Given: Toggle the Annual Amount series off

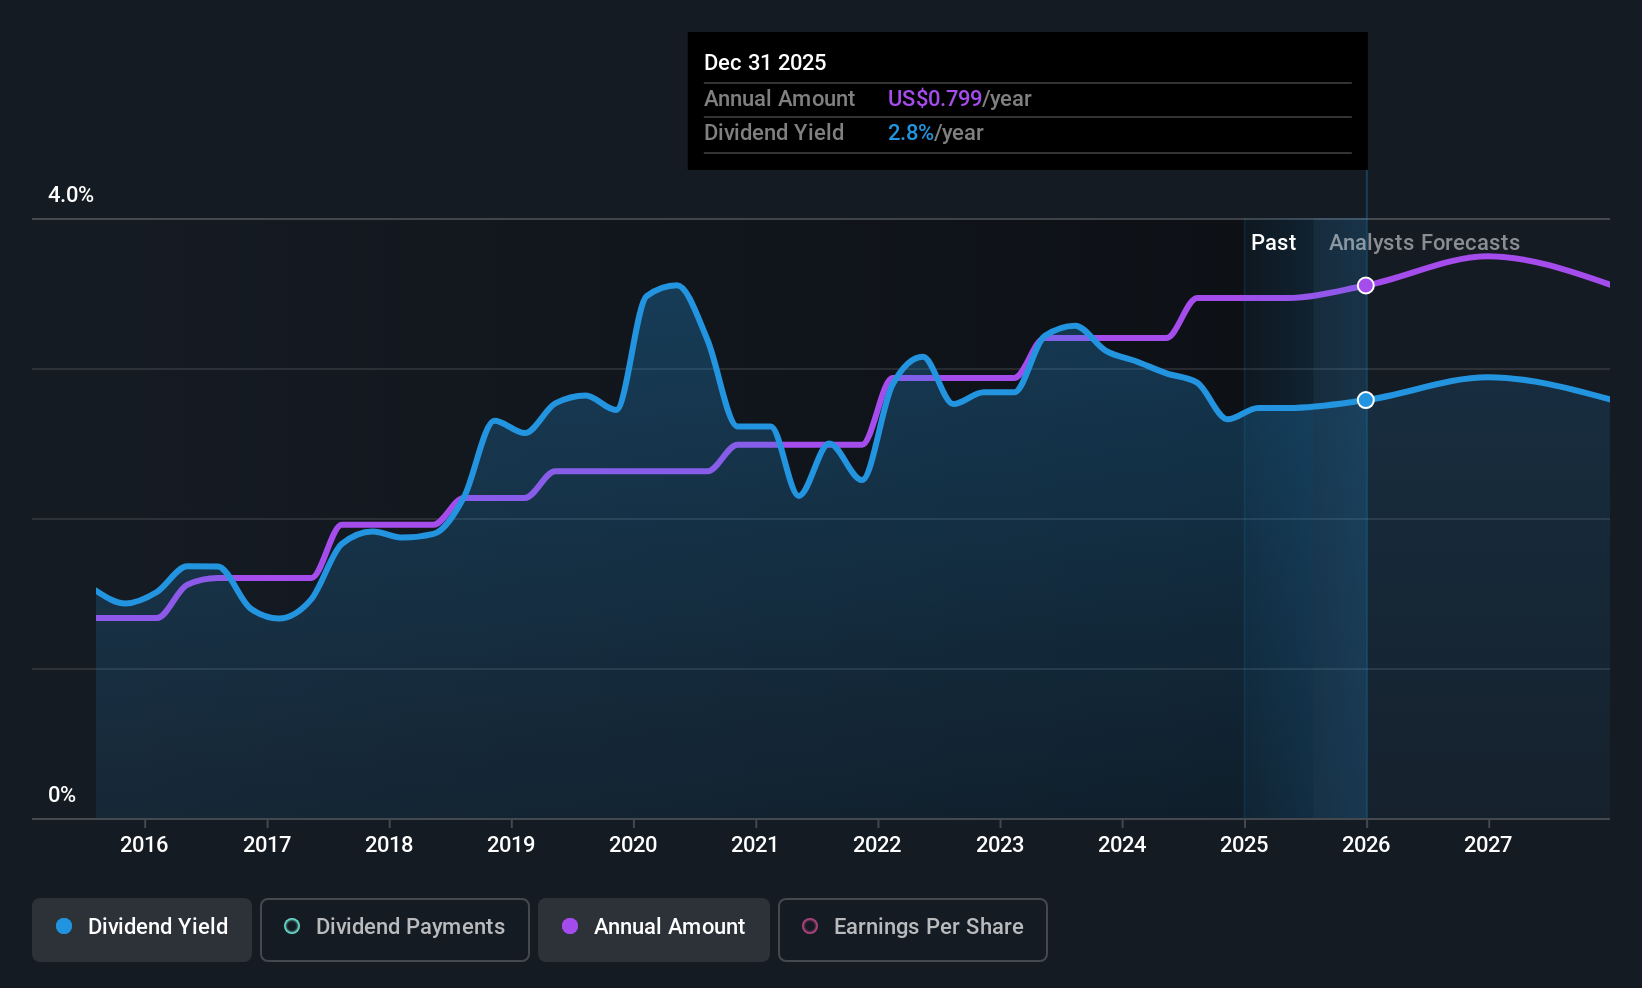Looking at the screenshot, I should coord(653,929).
